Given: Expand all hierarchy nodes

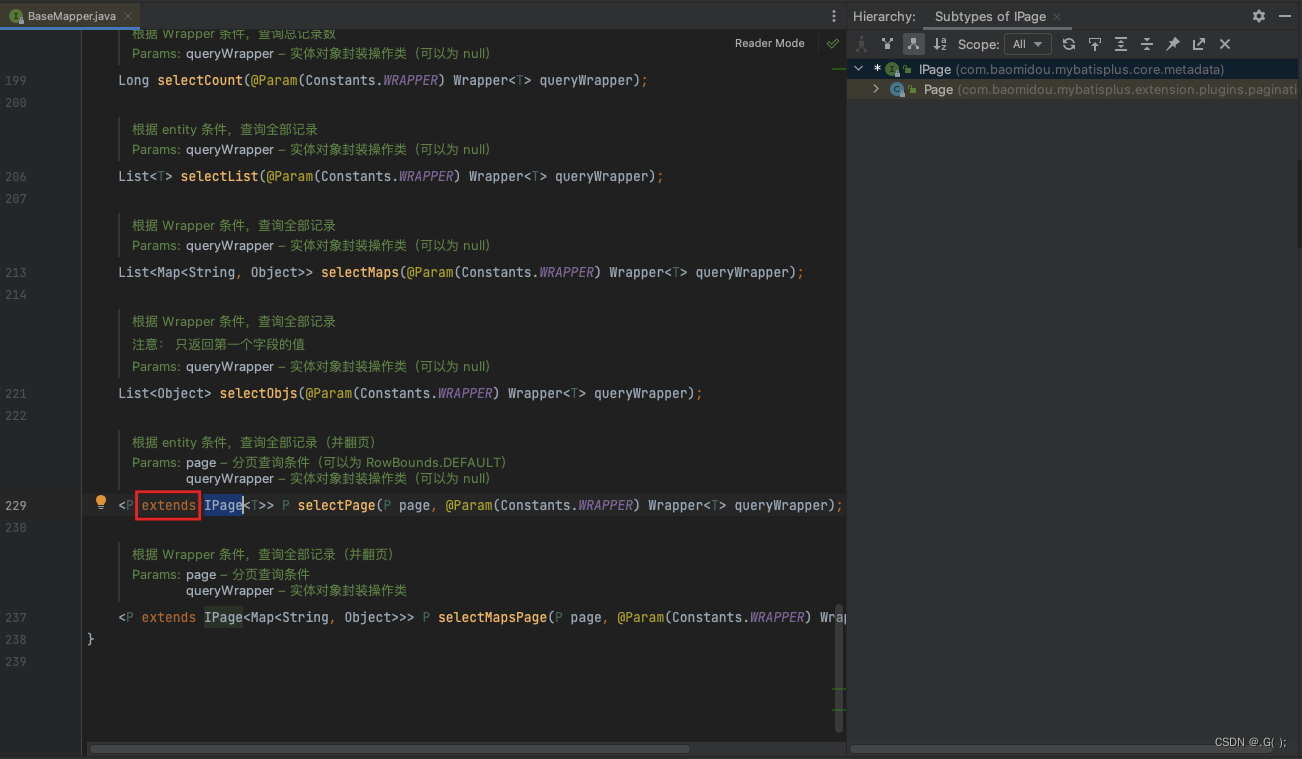Looking at the screenshot, I should click(1121, 44).
